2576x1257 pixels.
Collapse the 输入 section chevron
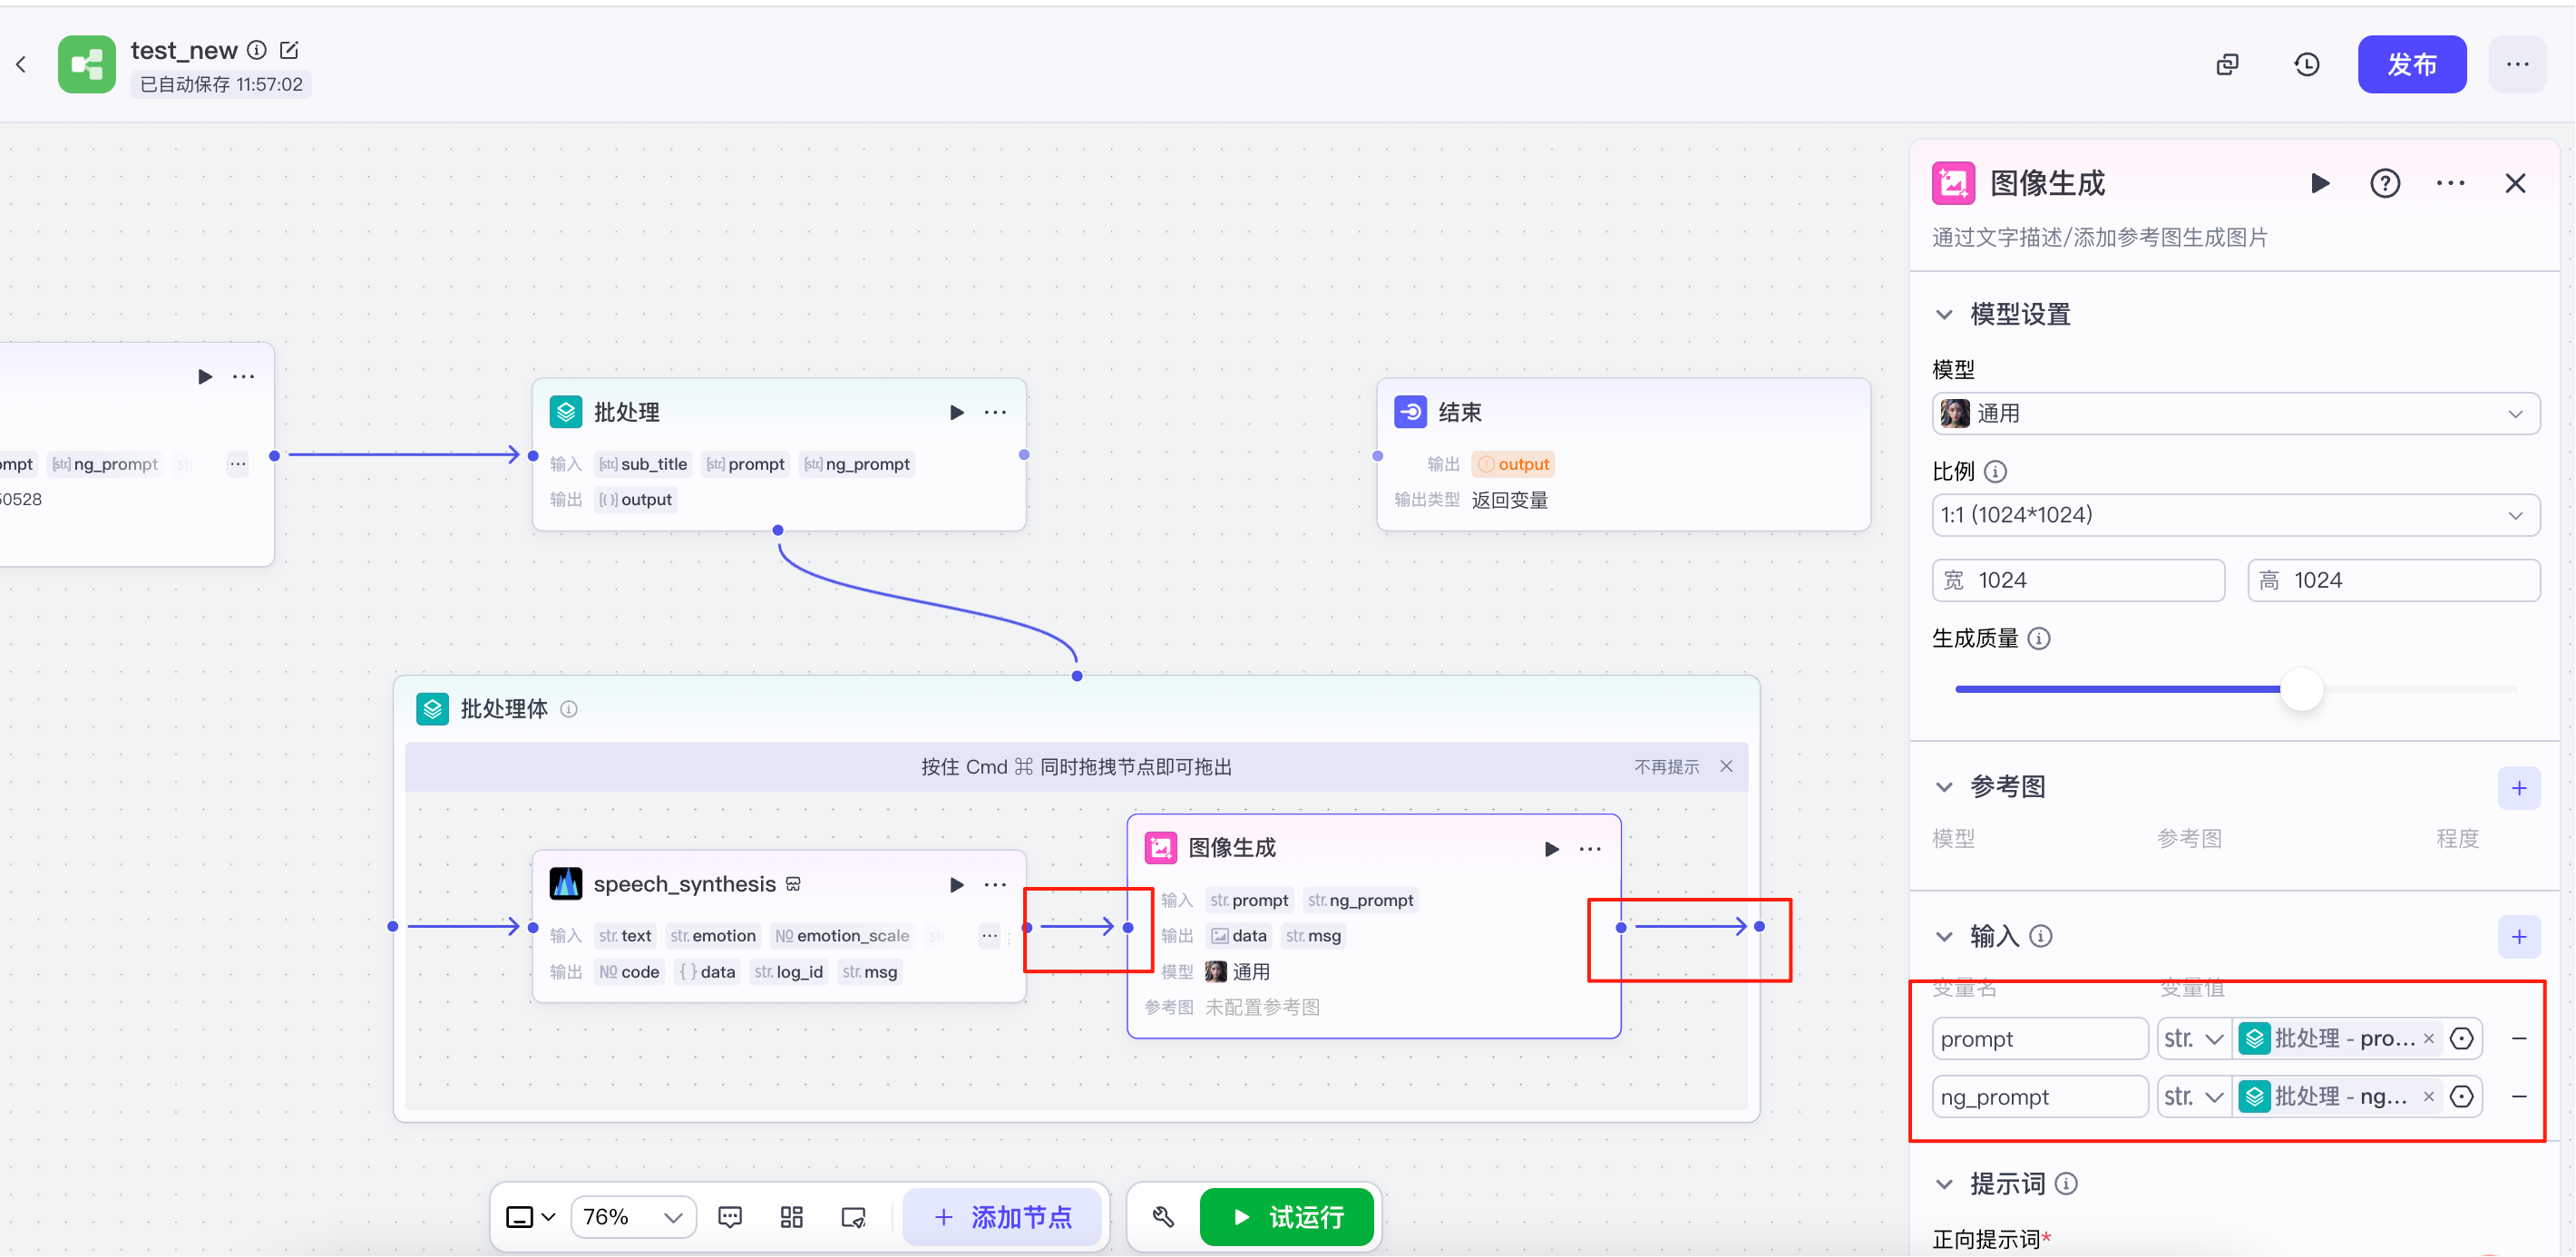pos(1944,937)
